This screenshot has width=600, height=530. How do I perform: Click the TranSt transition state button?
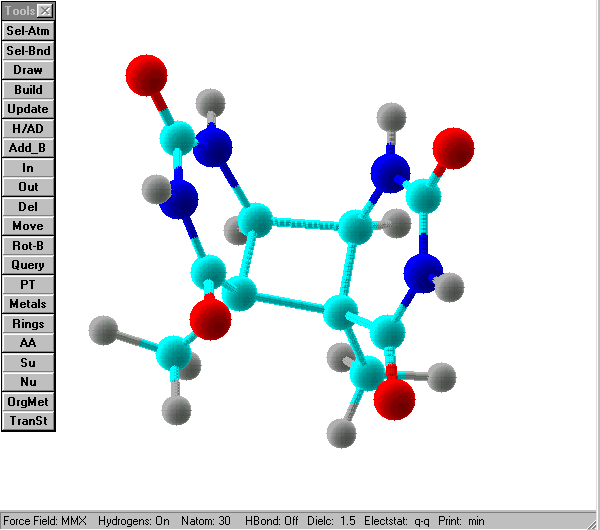tap(28, 421)
